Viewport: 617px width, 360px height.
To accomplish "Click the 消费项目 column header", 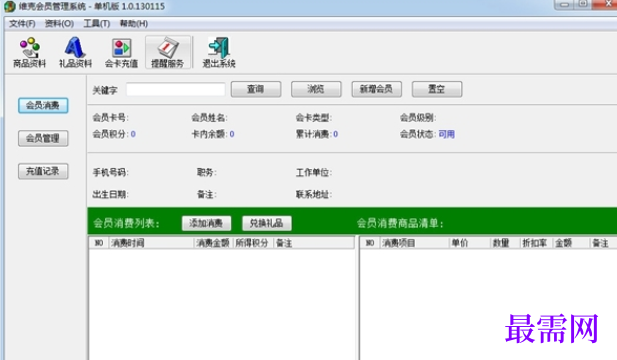I will (x=414, y=243).
